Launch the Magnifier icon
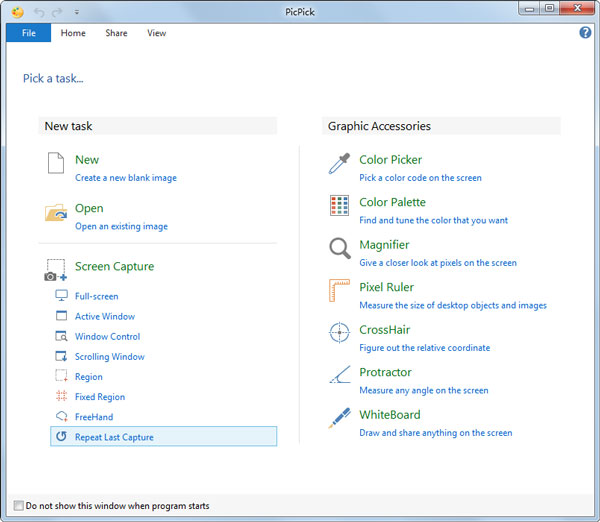Viewport: 600px width, 522px height. click(340, 249)
